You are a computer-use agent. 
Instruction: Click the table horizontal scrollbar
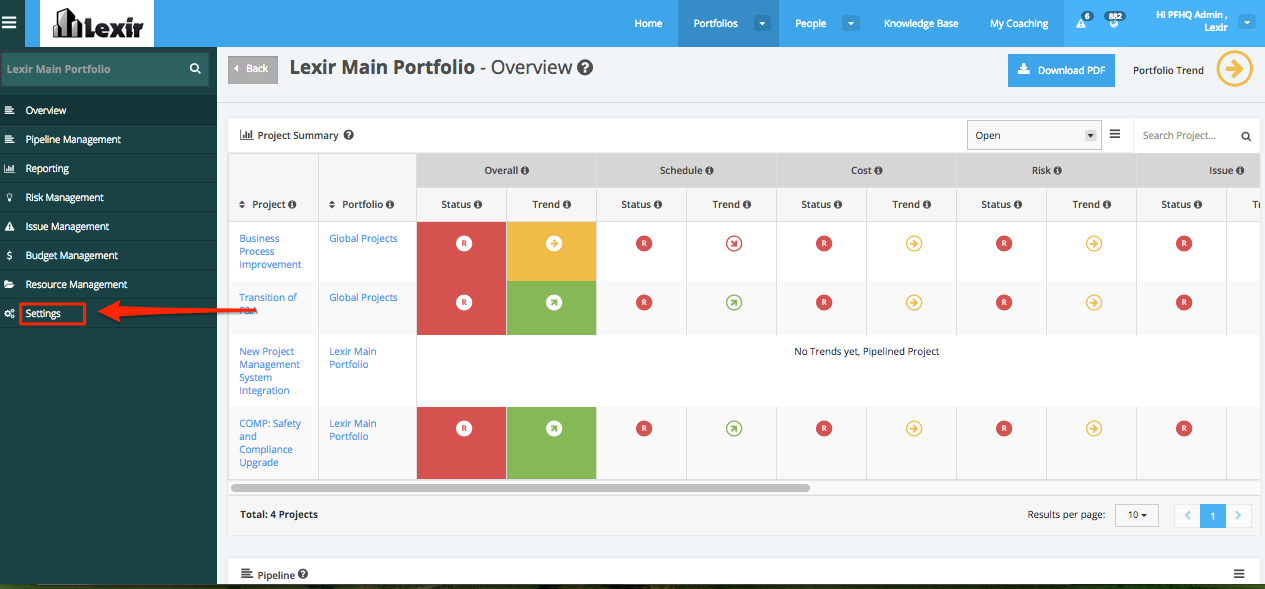[x=520, y=488]
